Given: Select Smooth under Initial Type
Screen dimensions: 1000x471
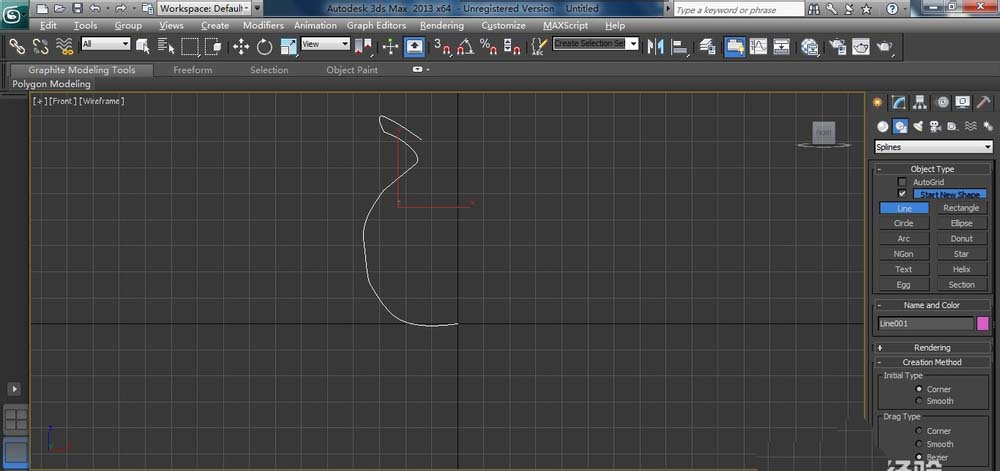Looking at the screenshot, I should pyautogui.click(x=919, y=401).
